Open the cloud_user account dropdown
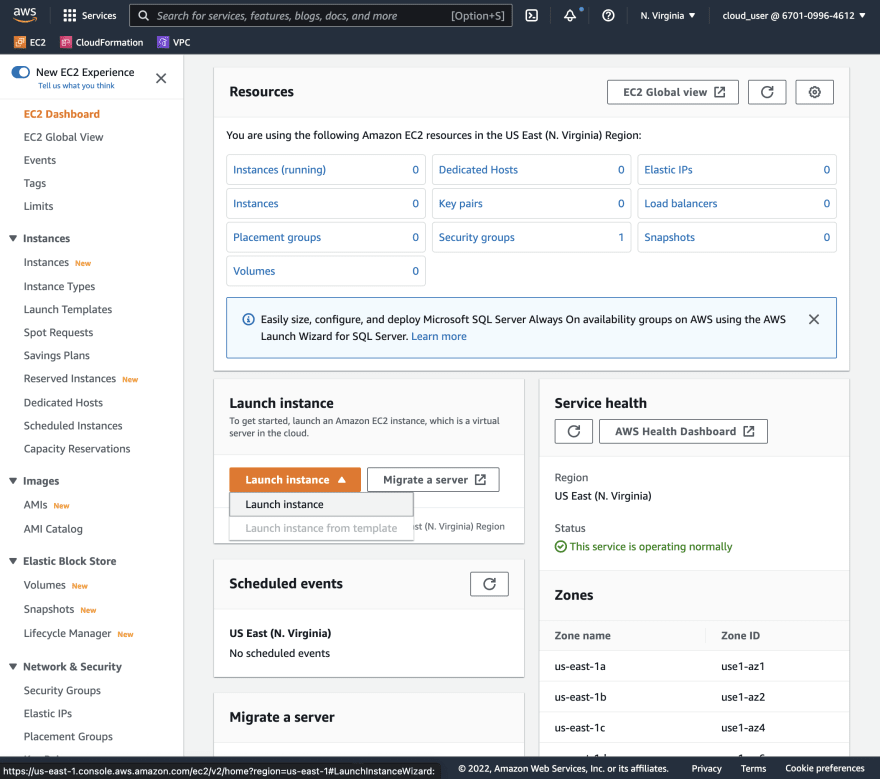 pyautogui.click(x=794, y=16)
